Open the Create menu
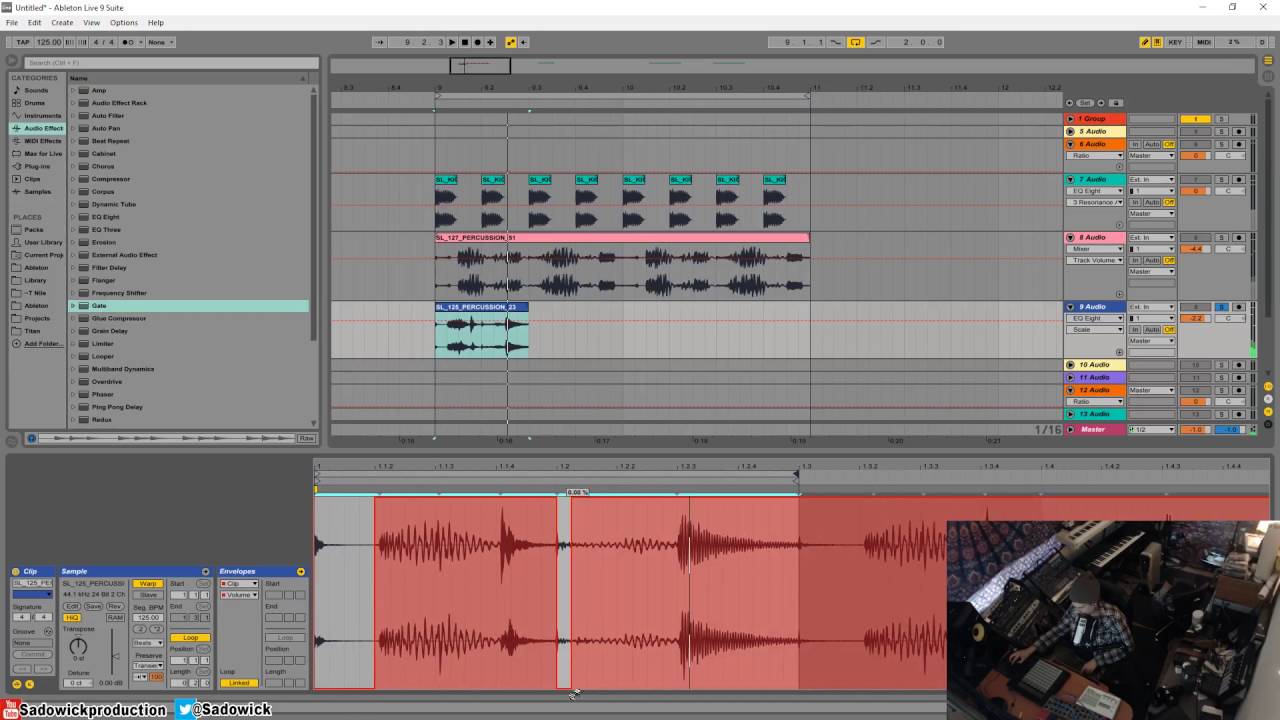The image size is (1280, 720). [x=62, y=22]
